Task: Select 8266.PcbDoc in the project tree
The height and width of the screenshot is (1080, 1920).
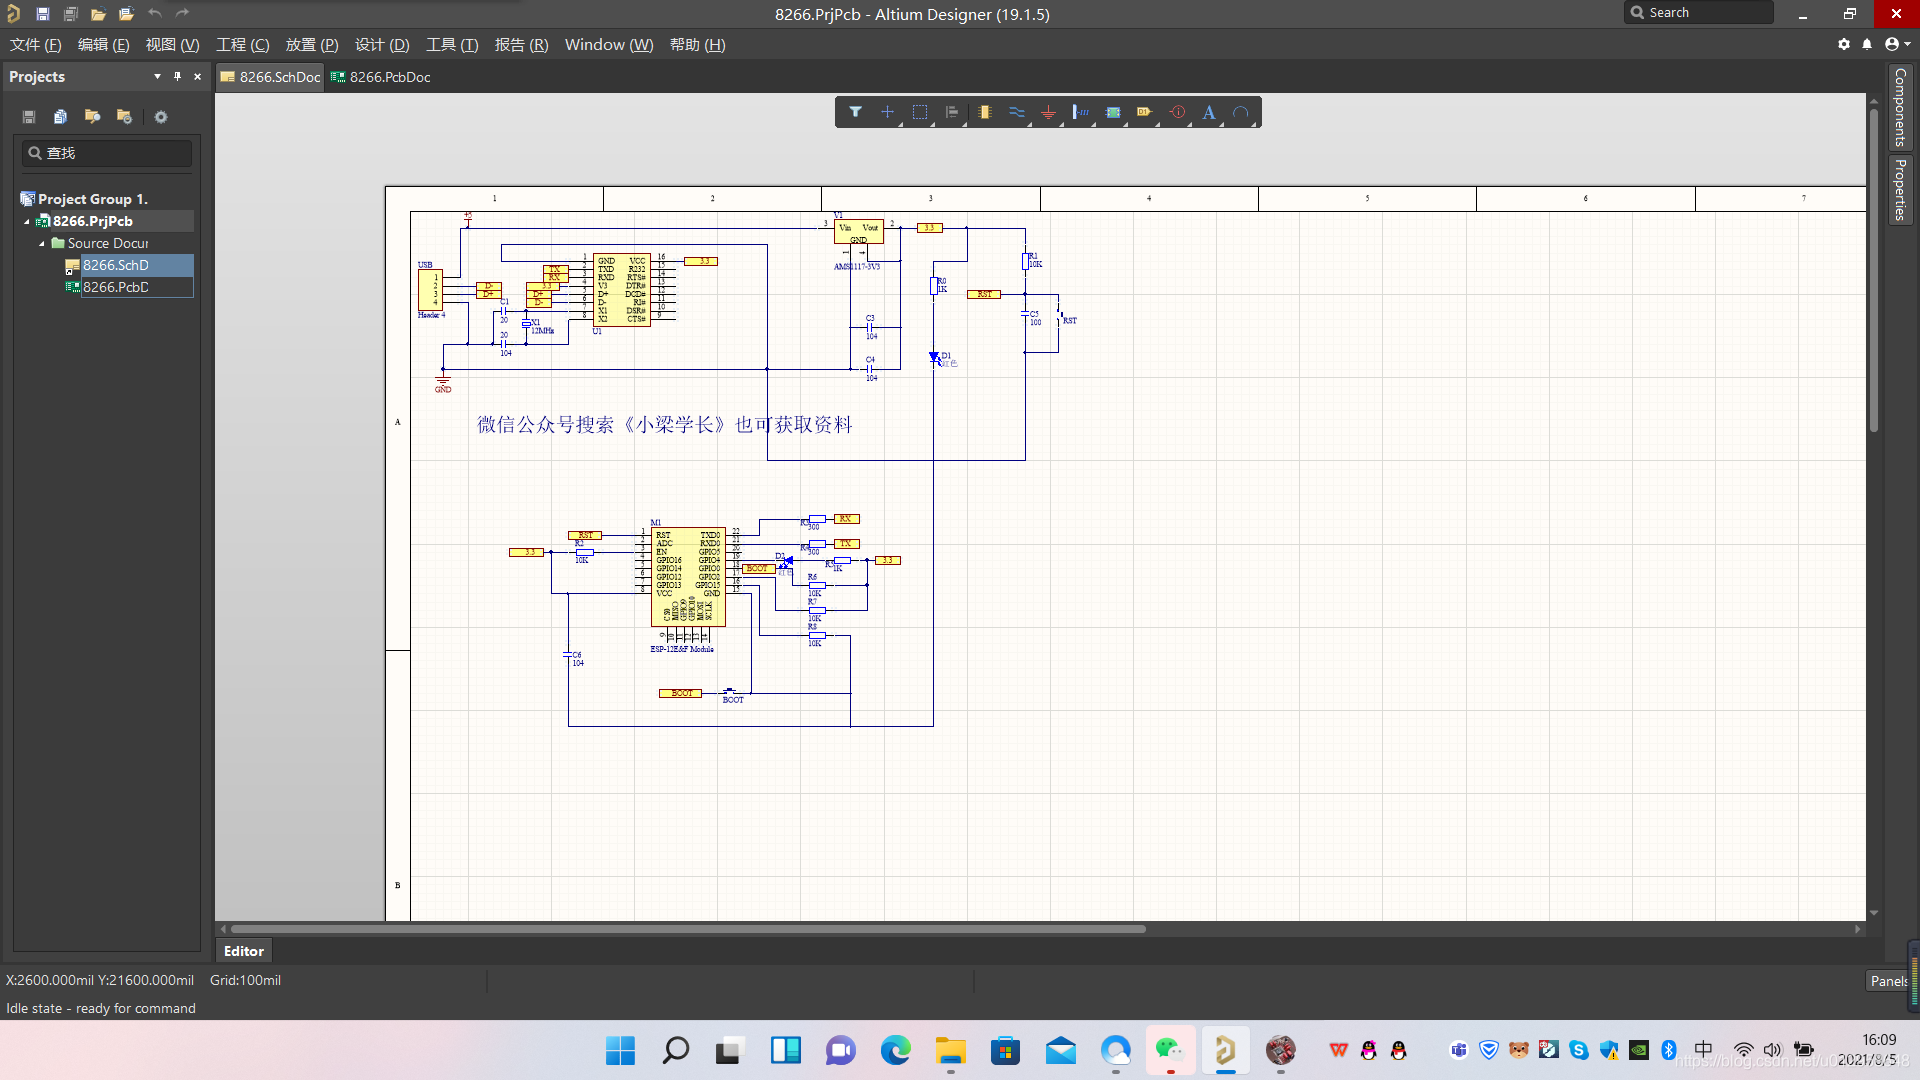Action: point(116,287)
